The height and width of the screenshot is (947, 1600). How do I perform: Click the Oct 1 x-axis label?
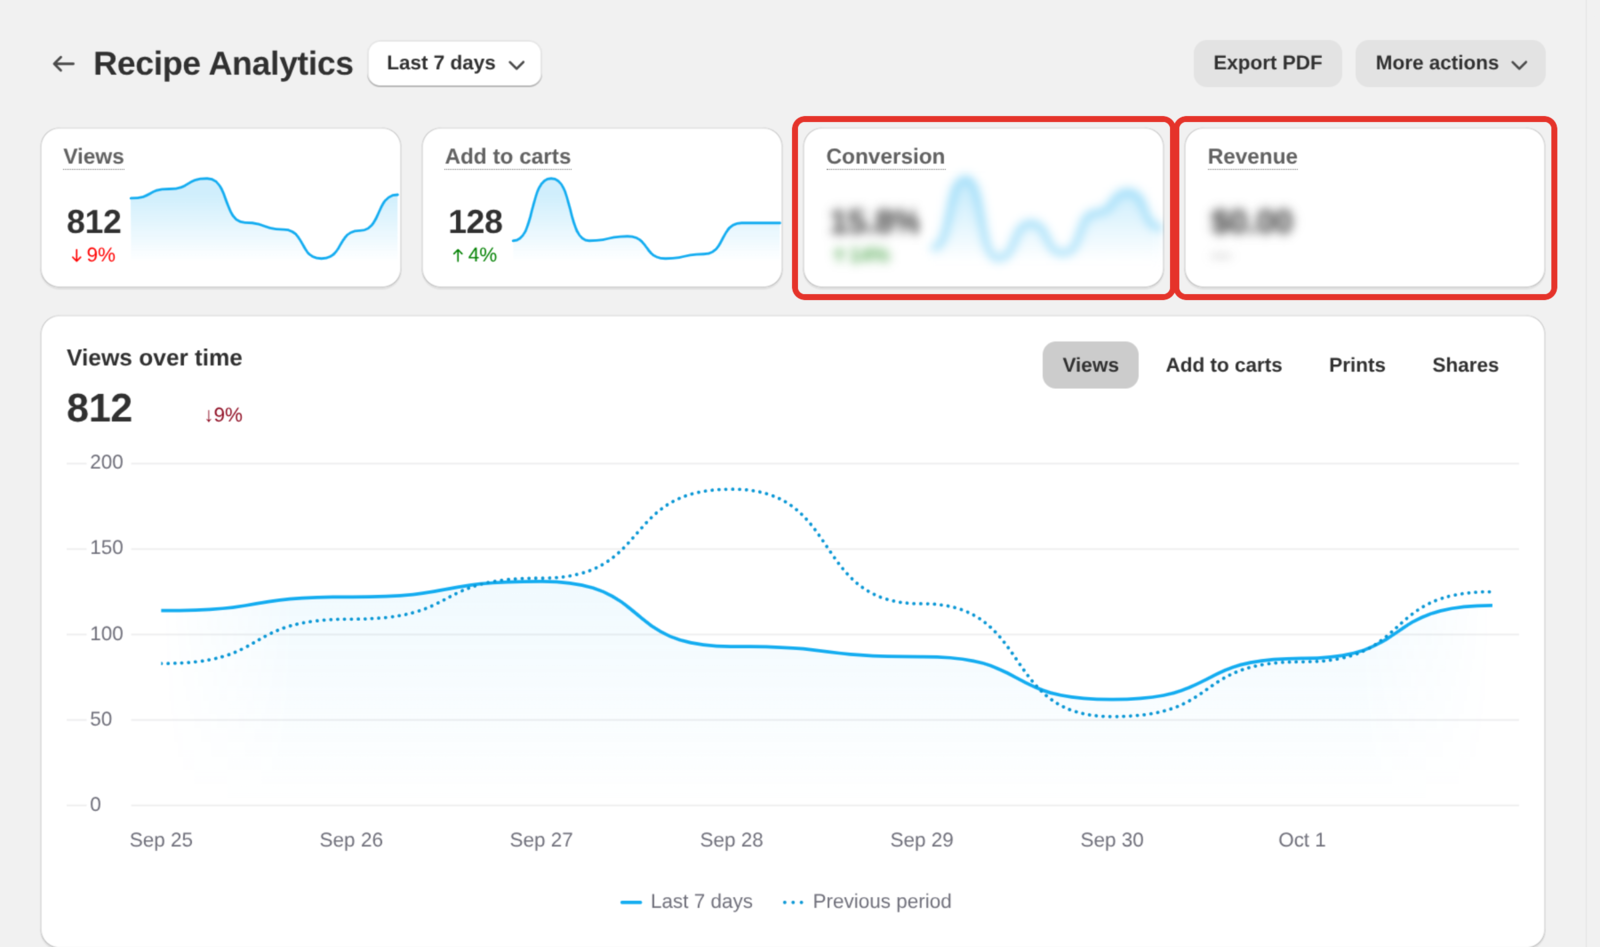[x=1301, y=840]
